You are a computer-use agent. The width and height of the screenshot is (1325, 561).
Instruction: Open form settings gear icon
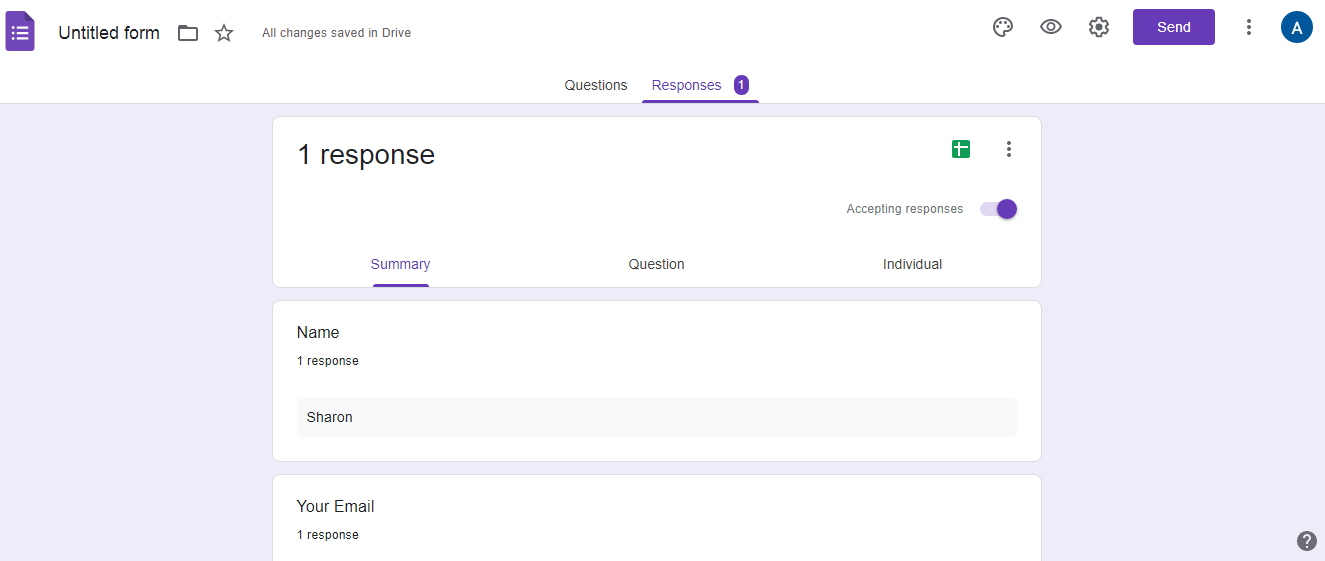point(1098,27)
